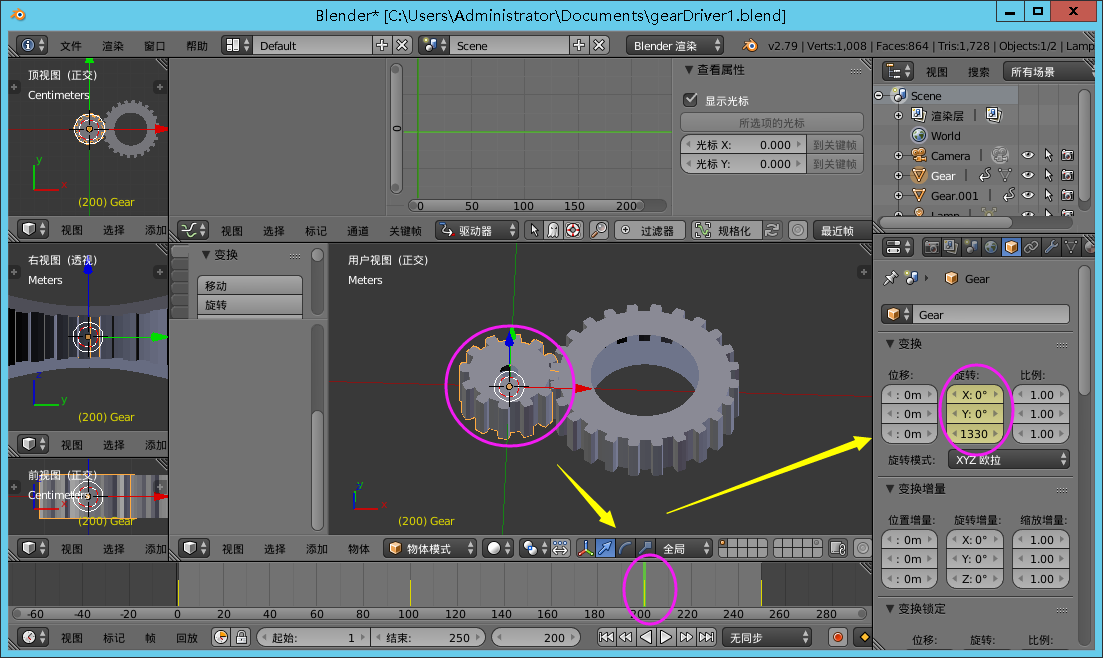Click the pin icon in properties panel
The image size is (1103, 658).
pos(891,278)
